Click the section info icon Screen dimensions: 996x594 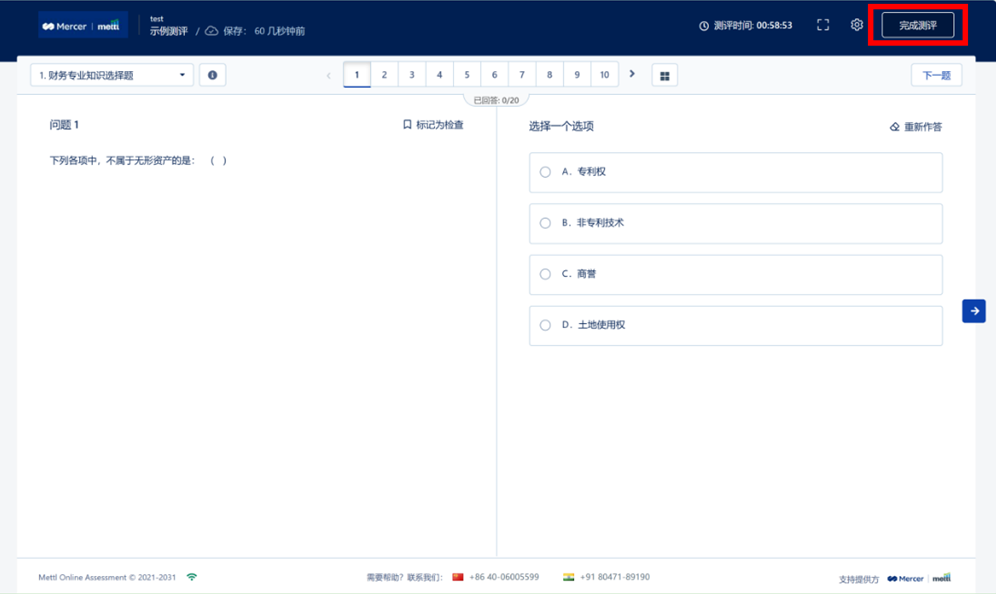(x=212, y=75)
